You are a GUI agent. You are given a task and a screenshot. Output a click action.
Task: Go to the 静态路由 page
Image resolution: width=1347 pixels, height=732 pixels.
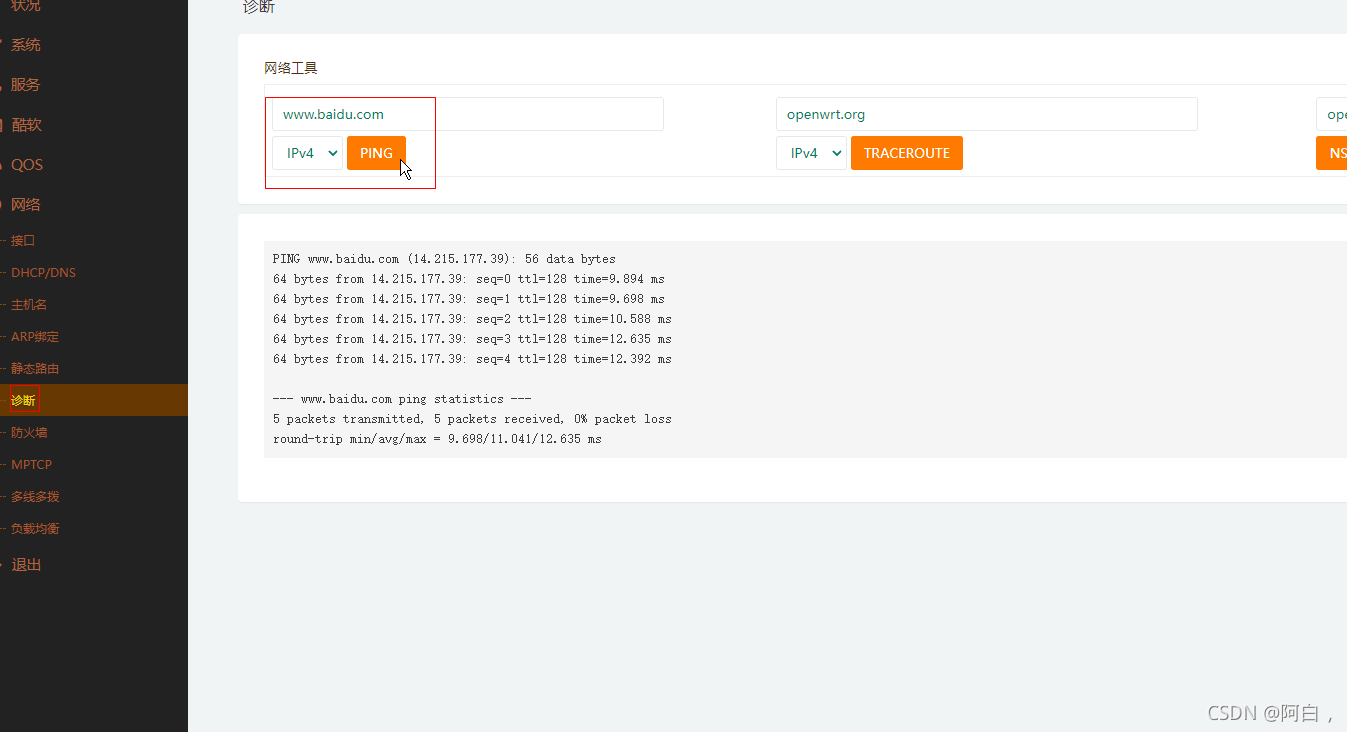pos(35,369)
